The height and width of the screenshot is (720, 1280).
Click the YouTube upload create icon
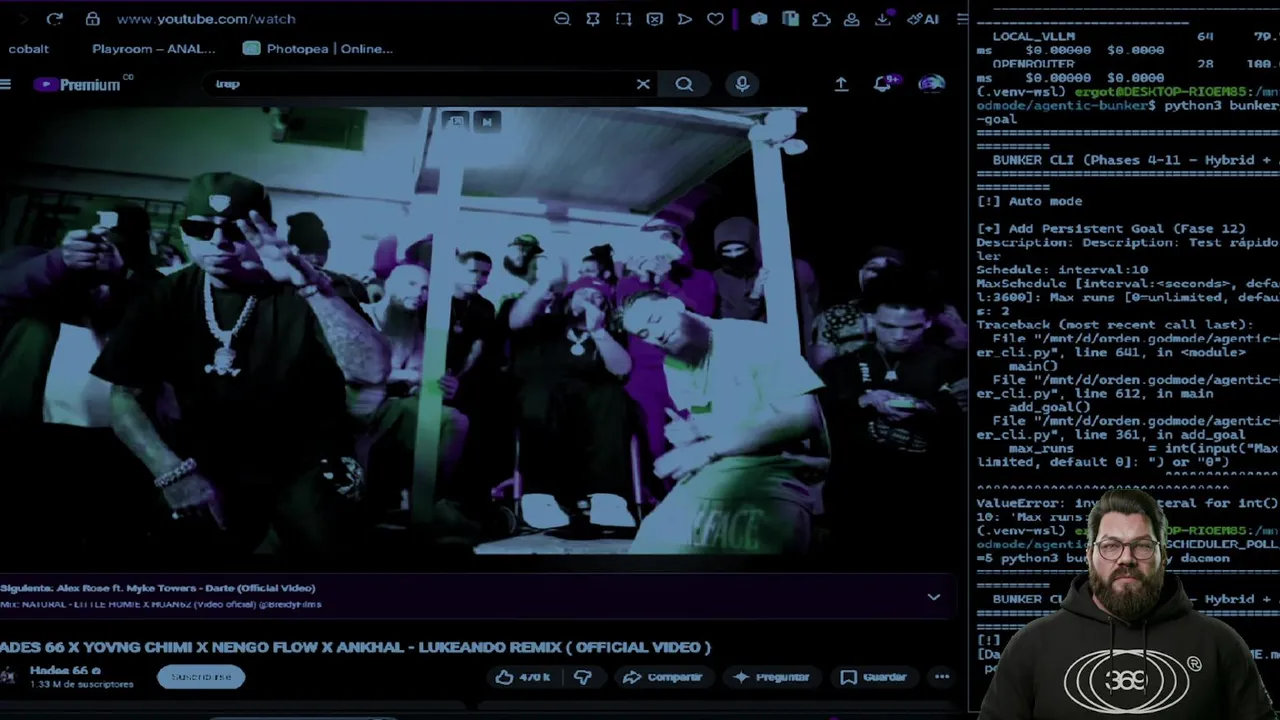point(841,84)
